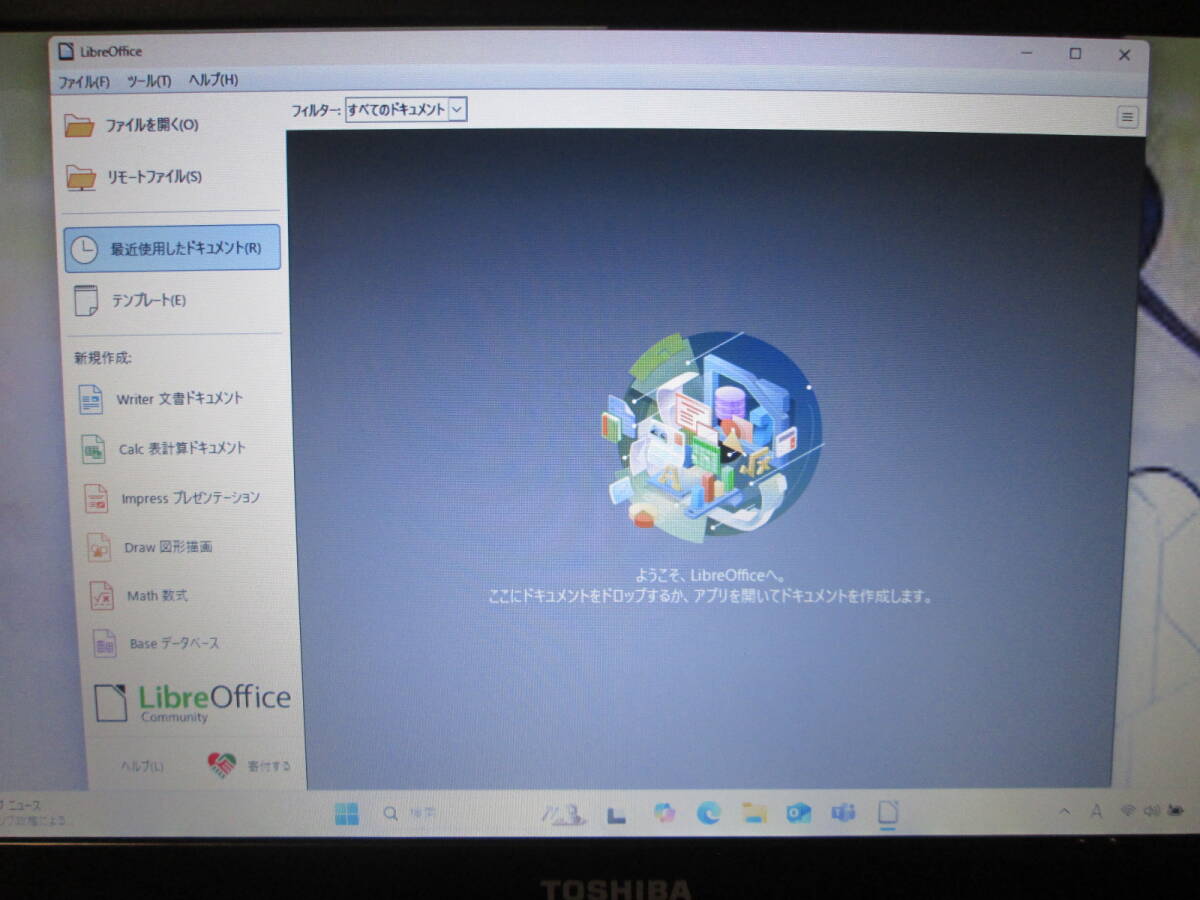This screenshot has height=900, width=1200.
Task: Click the LibreOffice taskbar icon
Action: [x=888, y=813]
